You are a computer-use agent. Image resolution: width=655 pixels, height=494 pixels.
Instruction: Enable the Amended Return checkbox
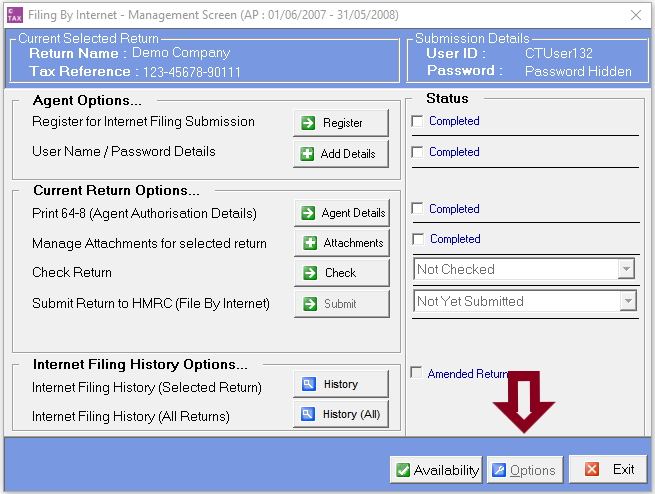(416, 372)
